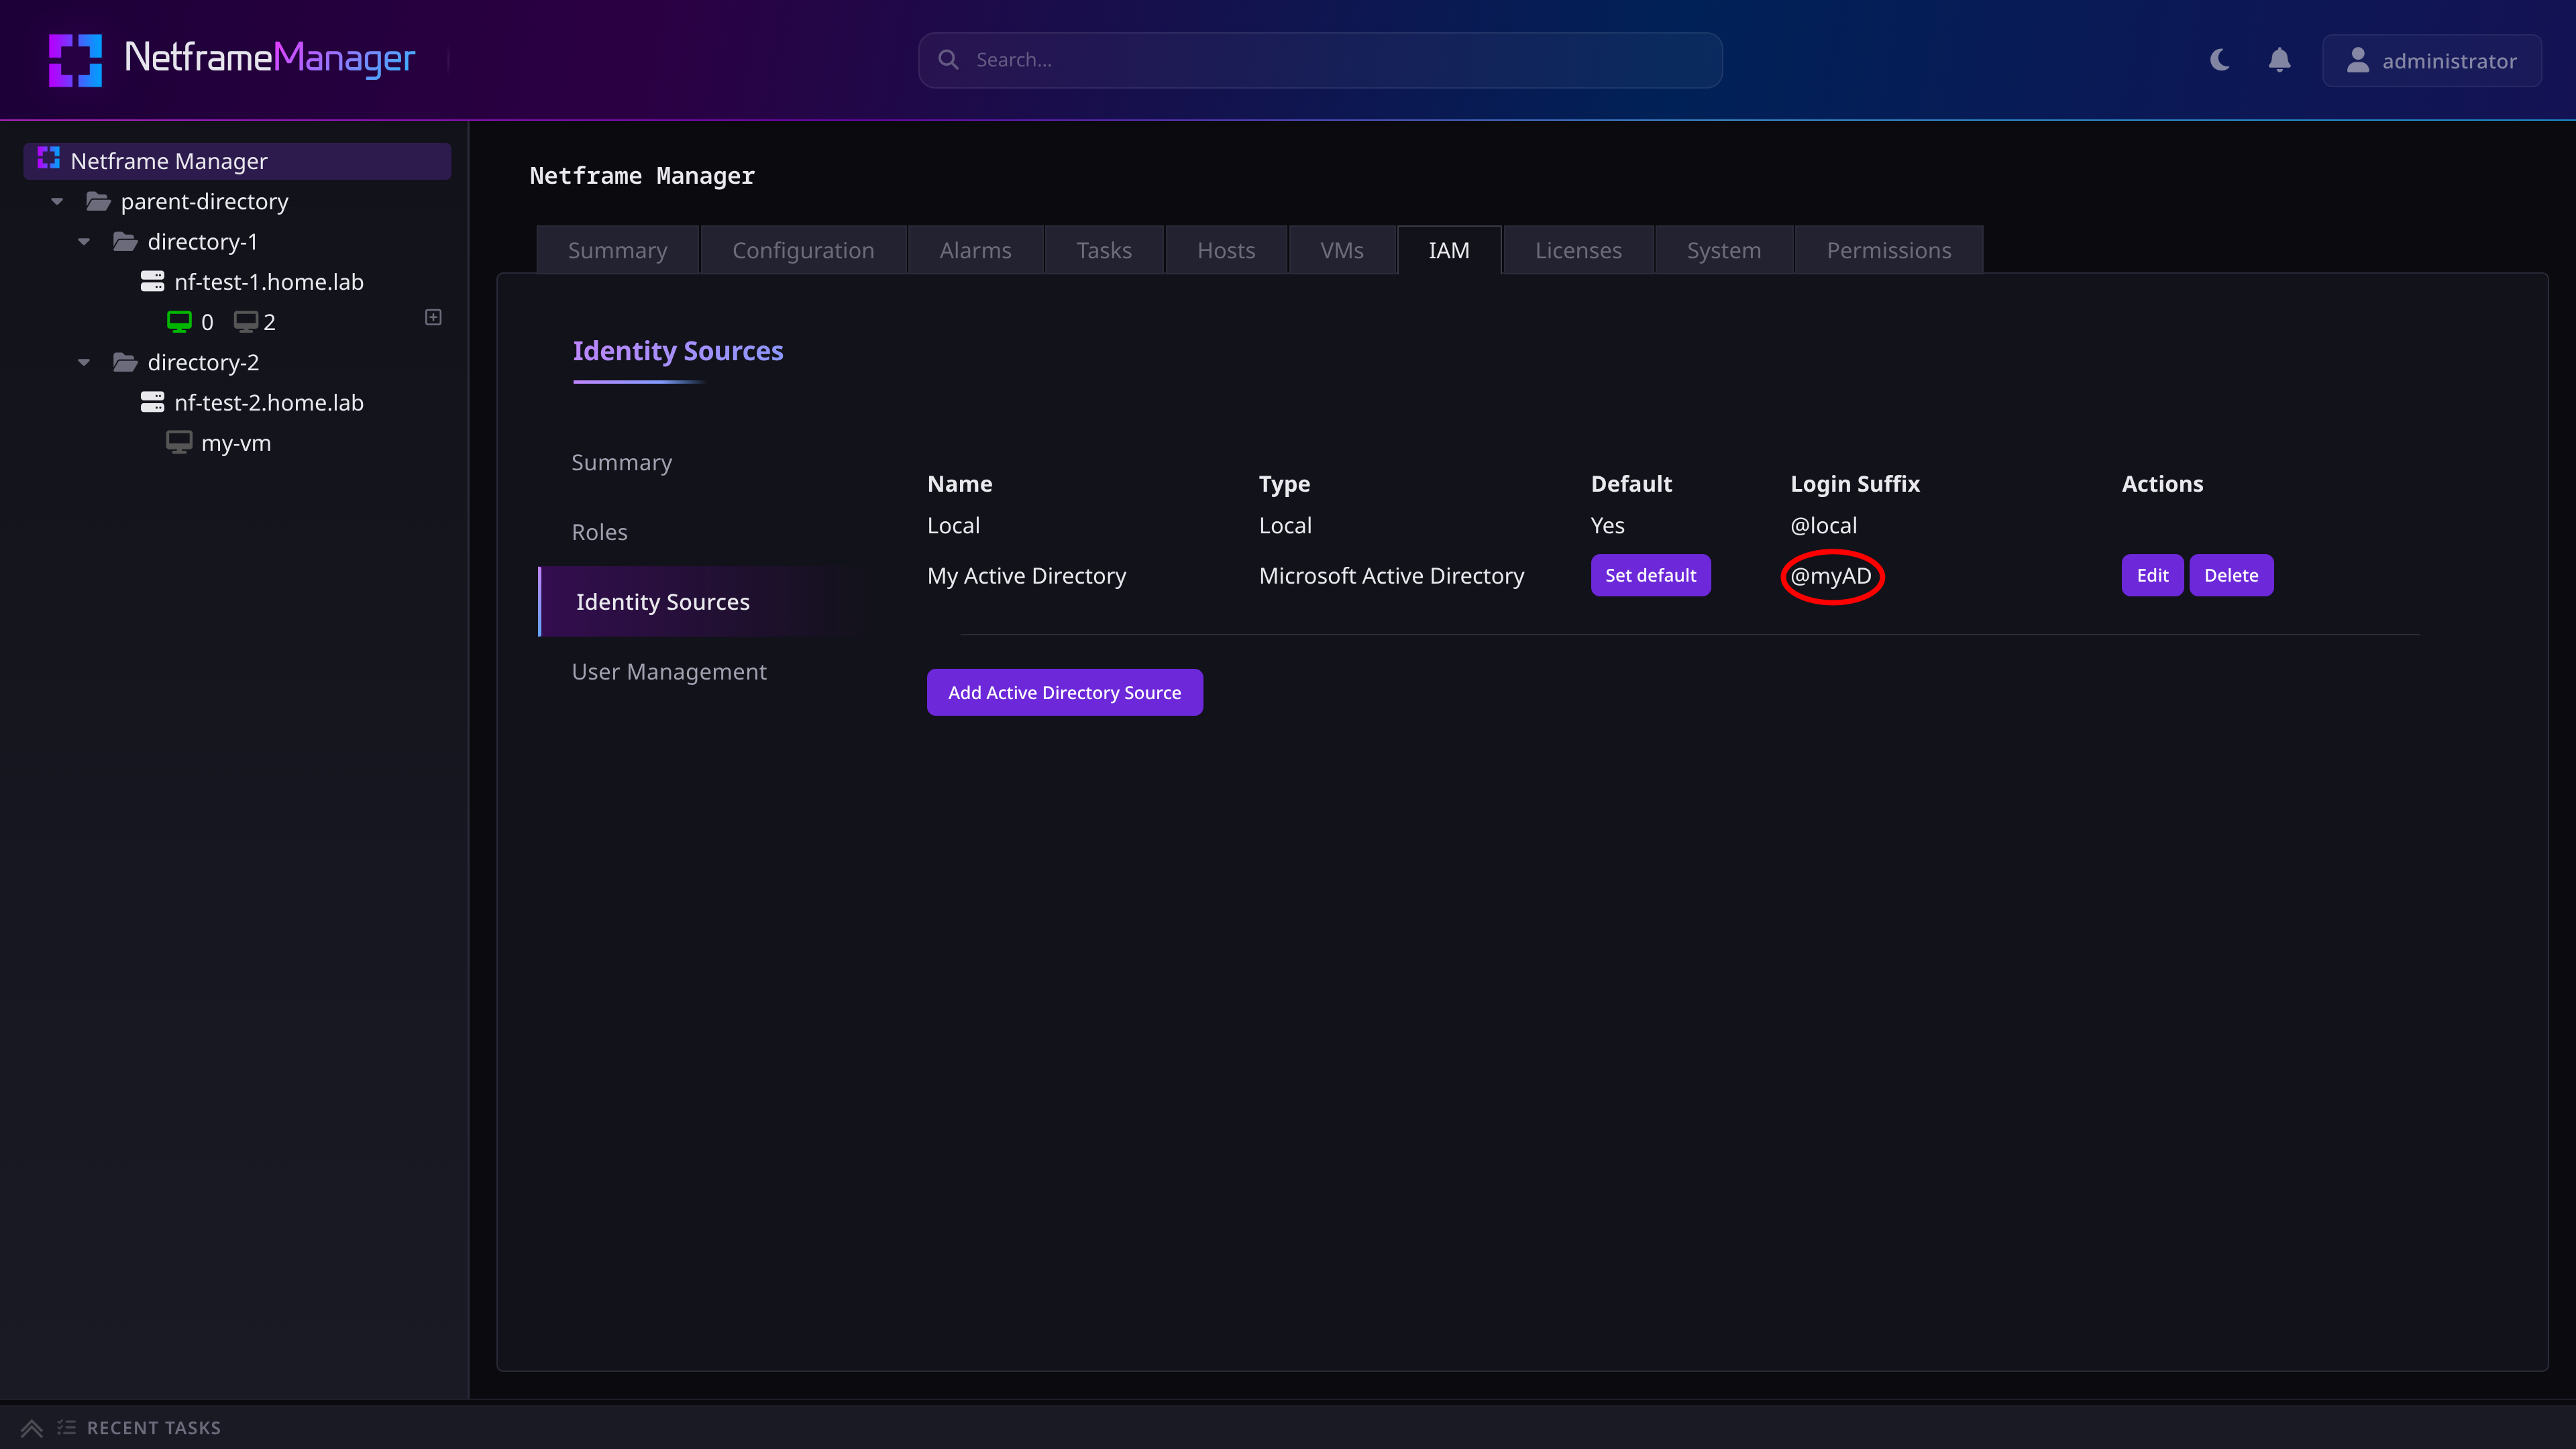2576x1449 pixels.
Task: Collapse the directory-1 tree node
Action: pos(84,242)
